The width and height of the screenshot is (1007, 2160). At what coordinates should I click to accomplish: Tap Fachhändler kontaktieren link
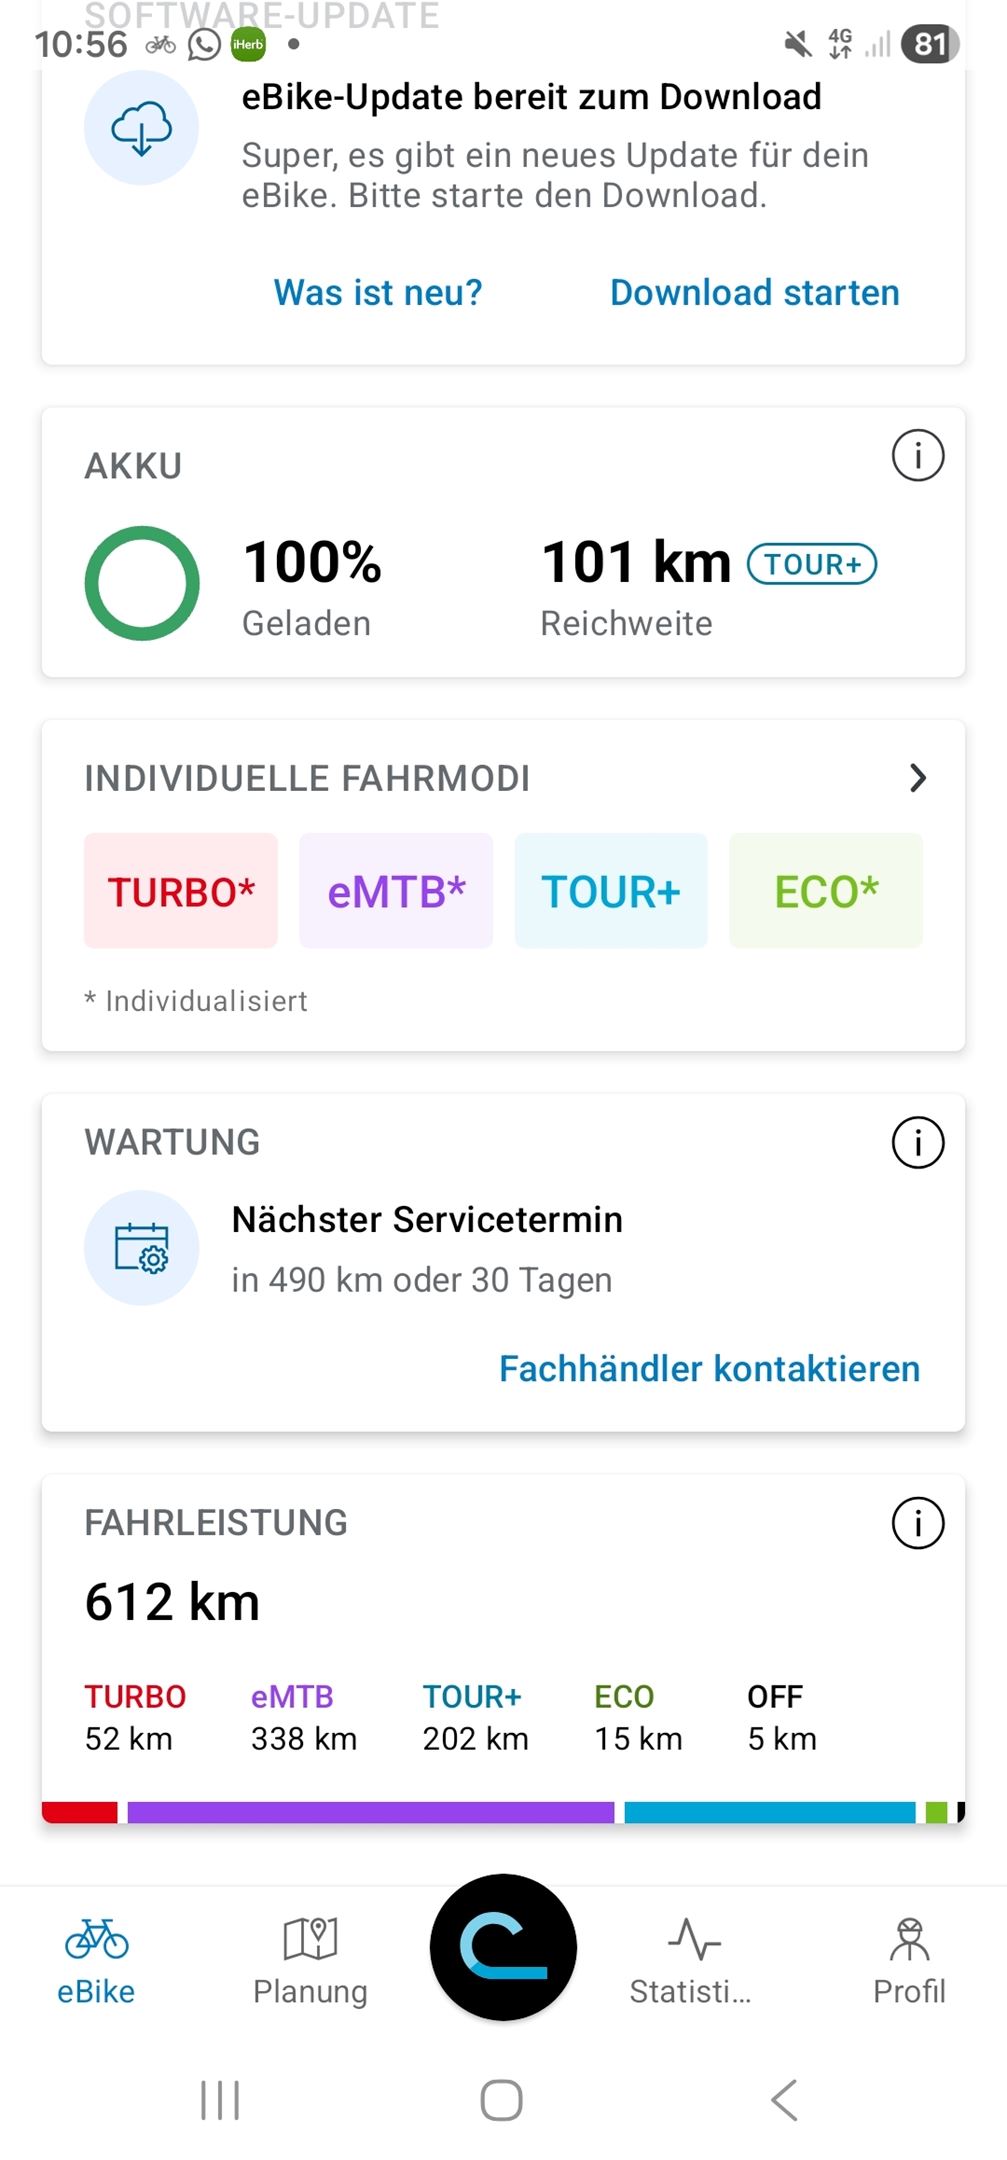point(709,1369)
